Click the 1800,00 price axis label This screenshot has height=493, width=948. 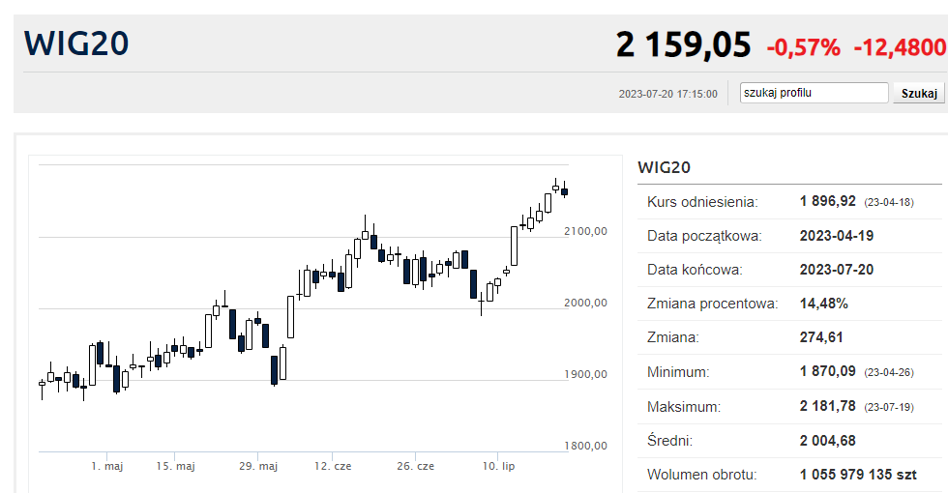[585, 446]
